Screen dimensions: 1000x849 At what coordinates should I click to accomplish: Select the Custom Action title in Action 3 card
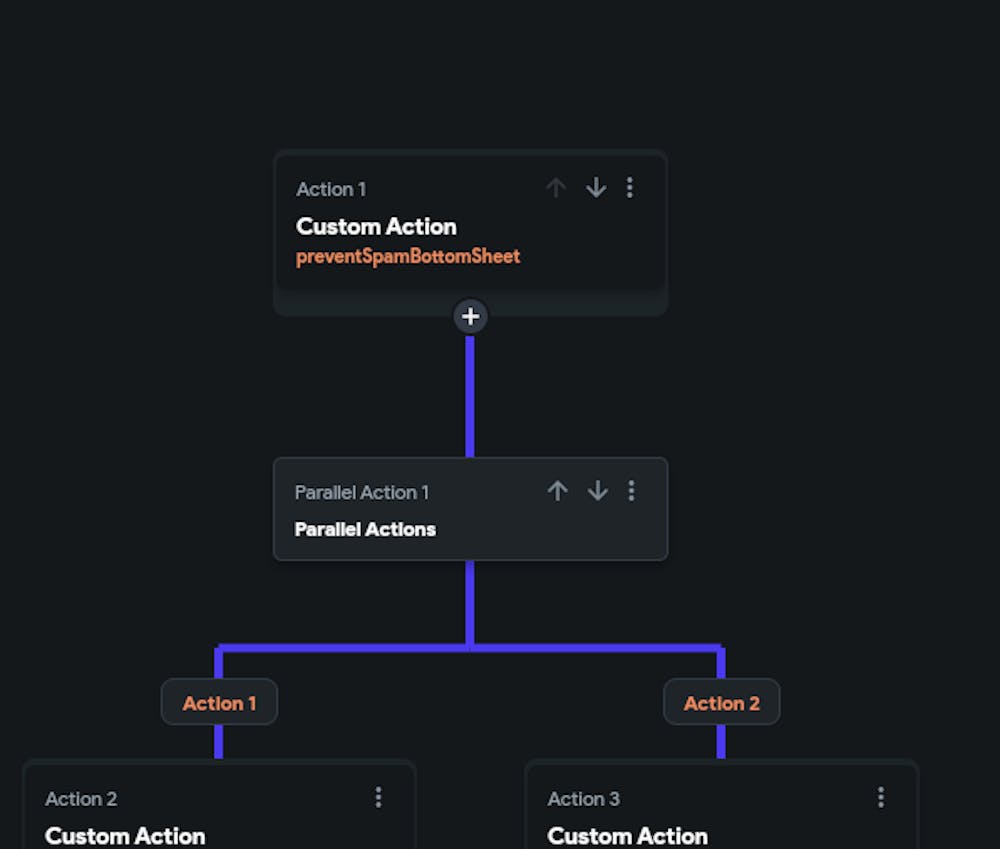pos(628,836)
